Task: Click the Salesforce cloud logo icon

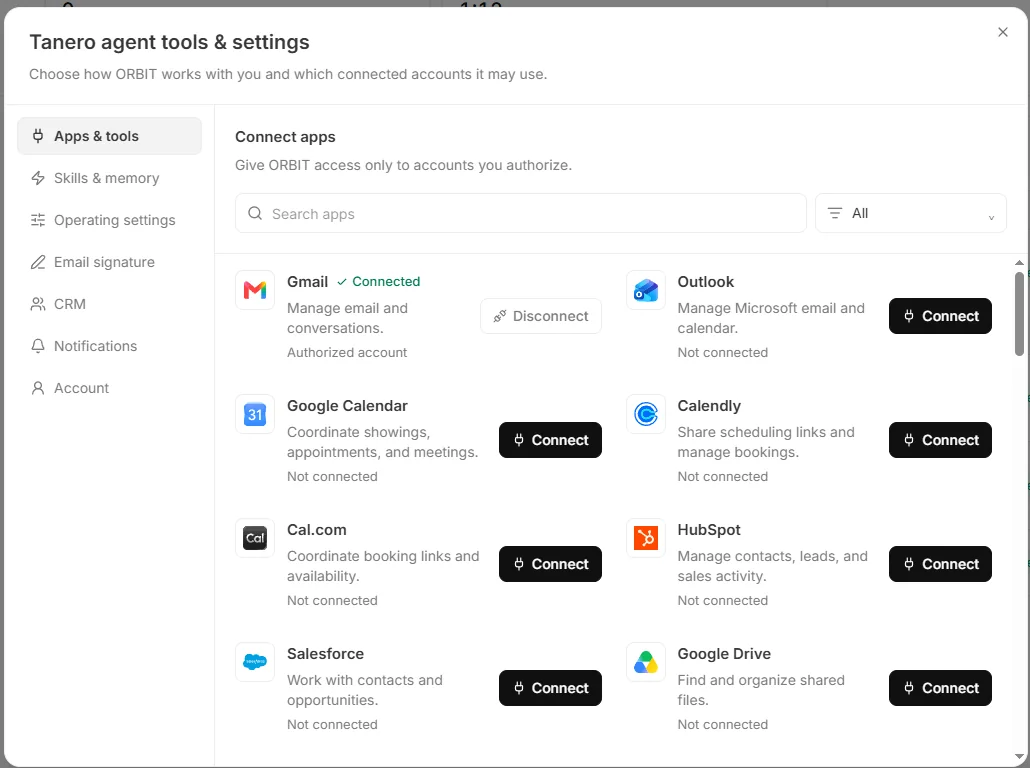Action: (x=255, y=662)
